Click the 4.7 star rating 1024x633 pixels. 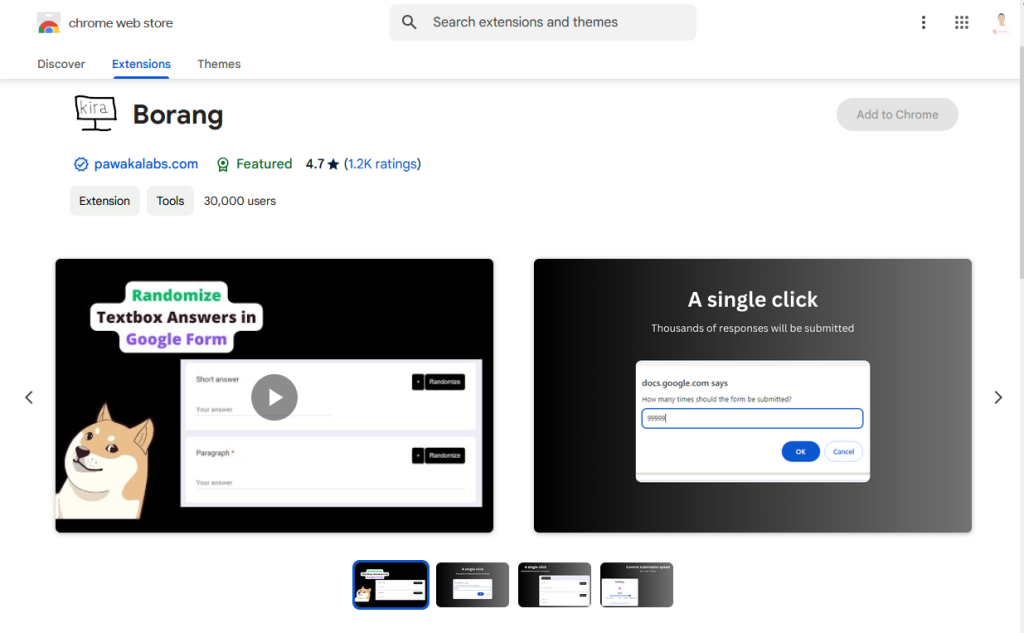point(323,164)
